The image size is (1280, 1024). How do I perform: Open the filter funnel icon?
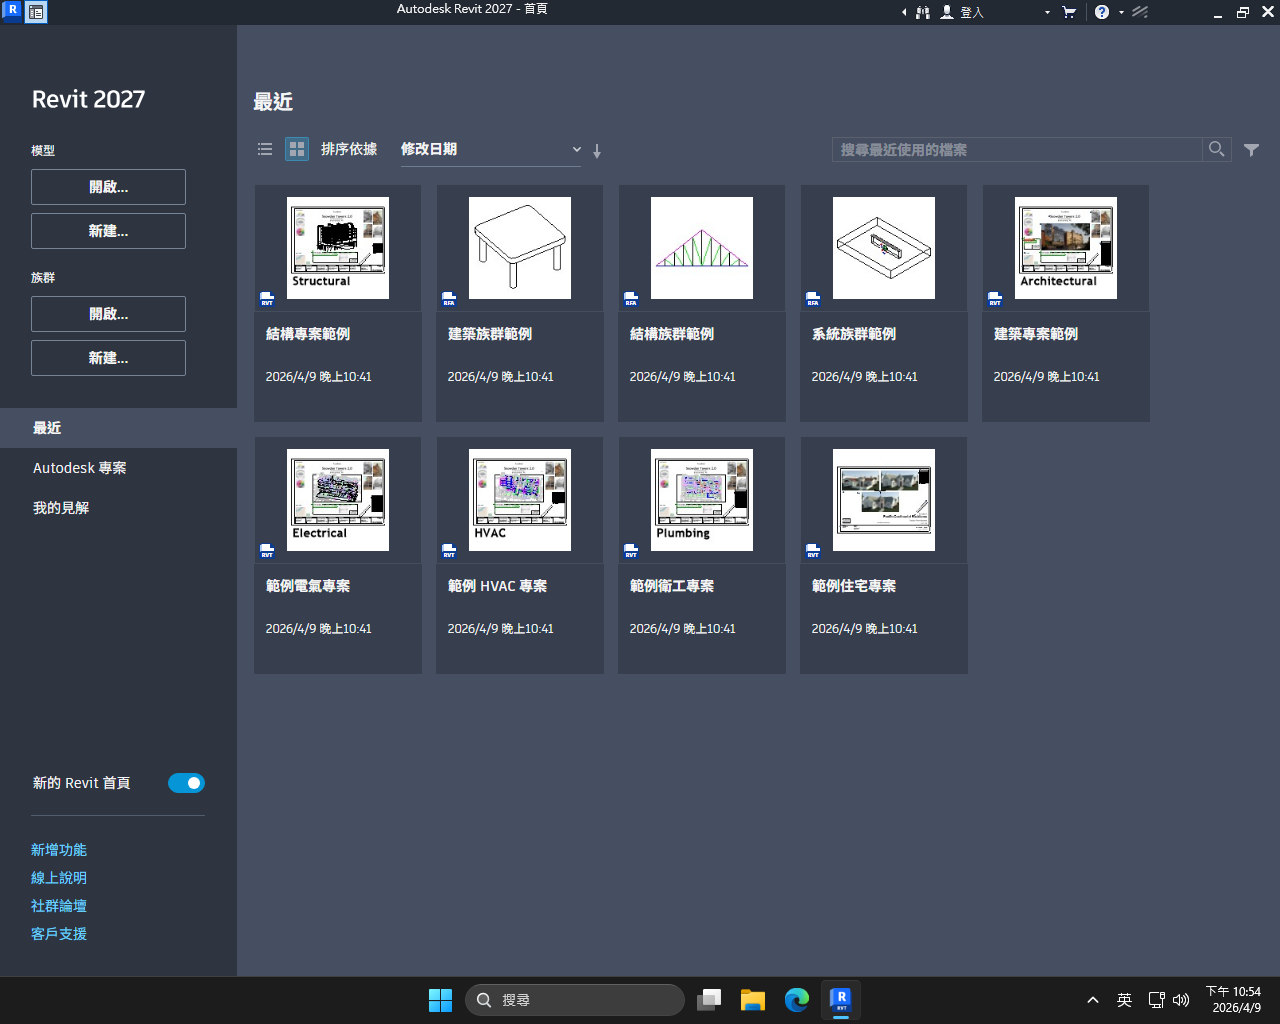[1251, 150]
